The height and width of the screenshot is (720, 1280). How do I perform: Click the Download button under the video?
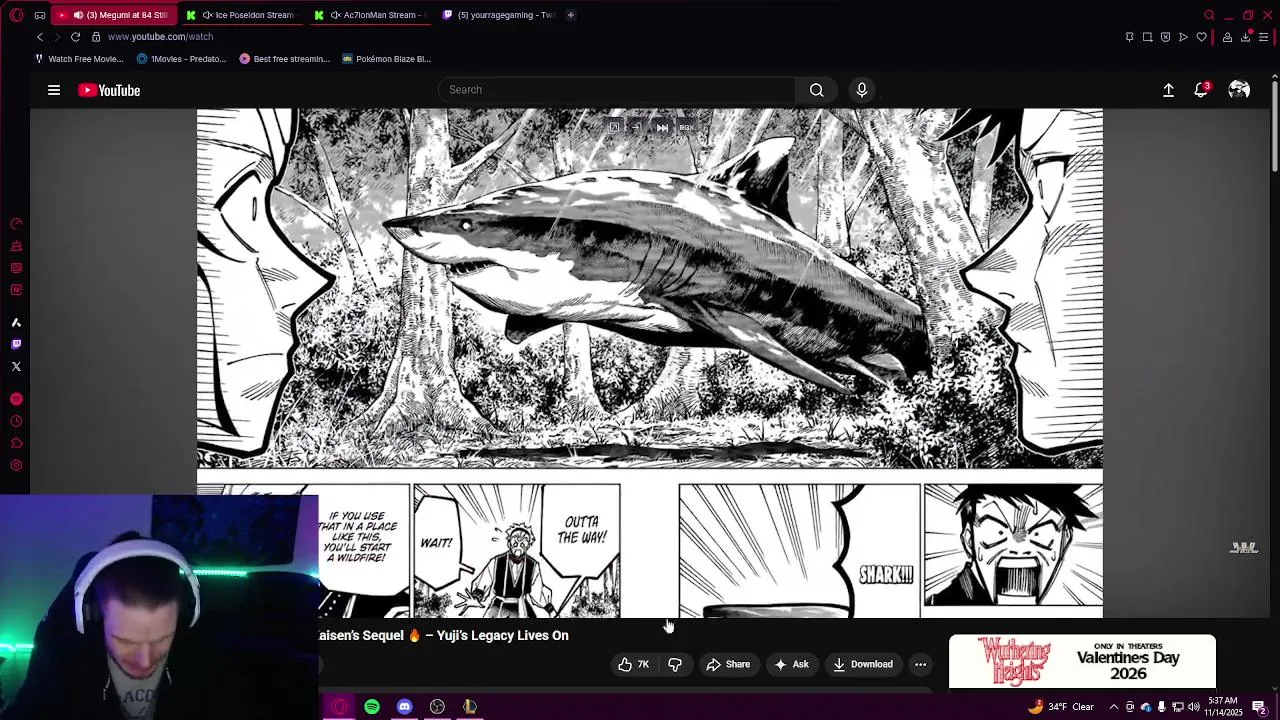click(863, 664)
